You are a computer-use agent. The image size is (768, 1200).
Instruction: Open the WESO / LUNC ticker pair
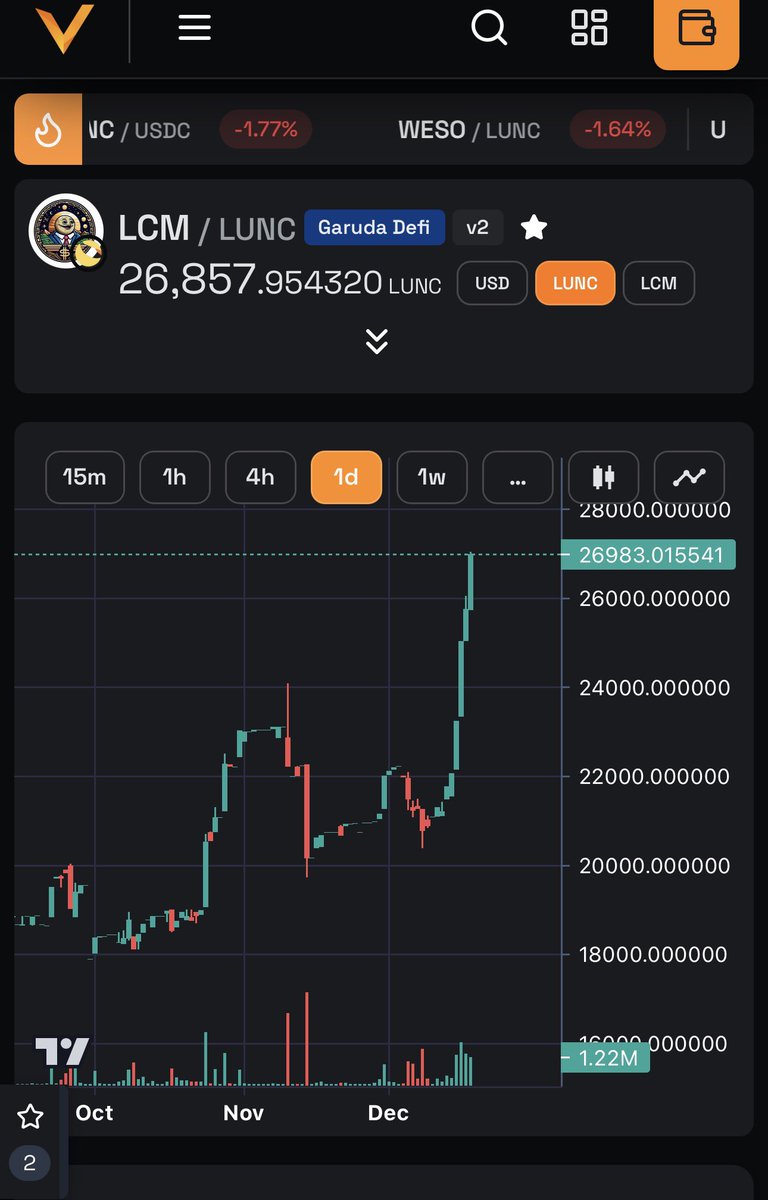469,129
